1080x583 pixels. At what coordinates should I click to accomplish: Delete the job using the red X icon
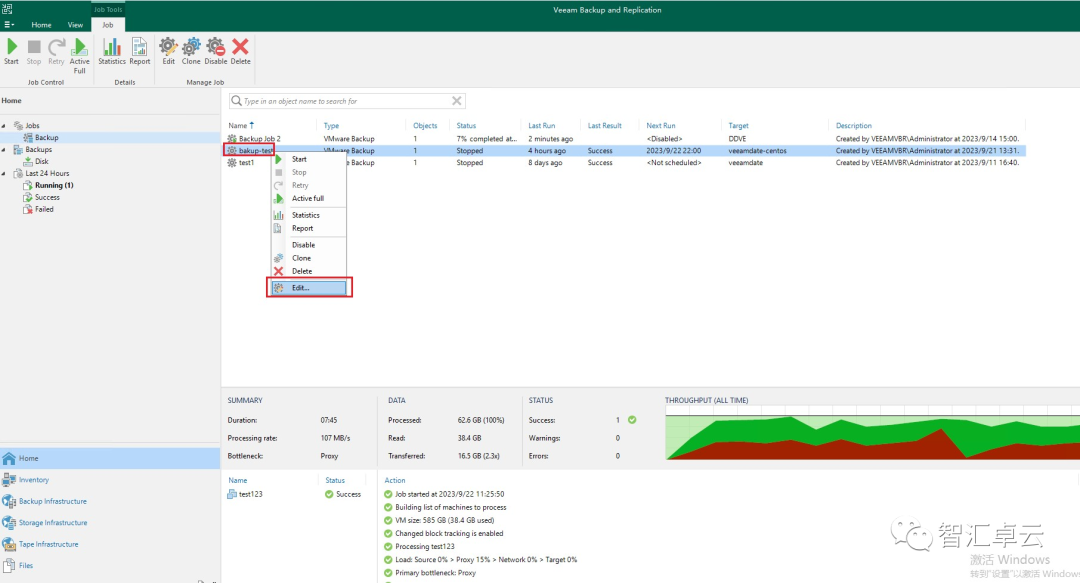point(240,50)
